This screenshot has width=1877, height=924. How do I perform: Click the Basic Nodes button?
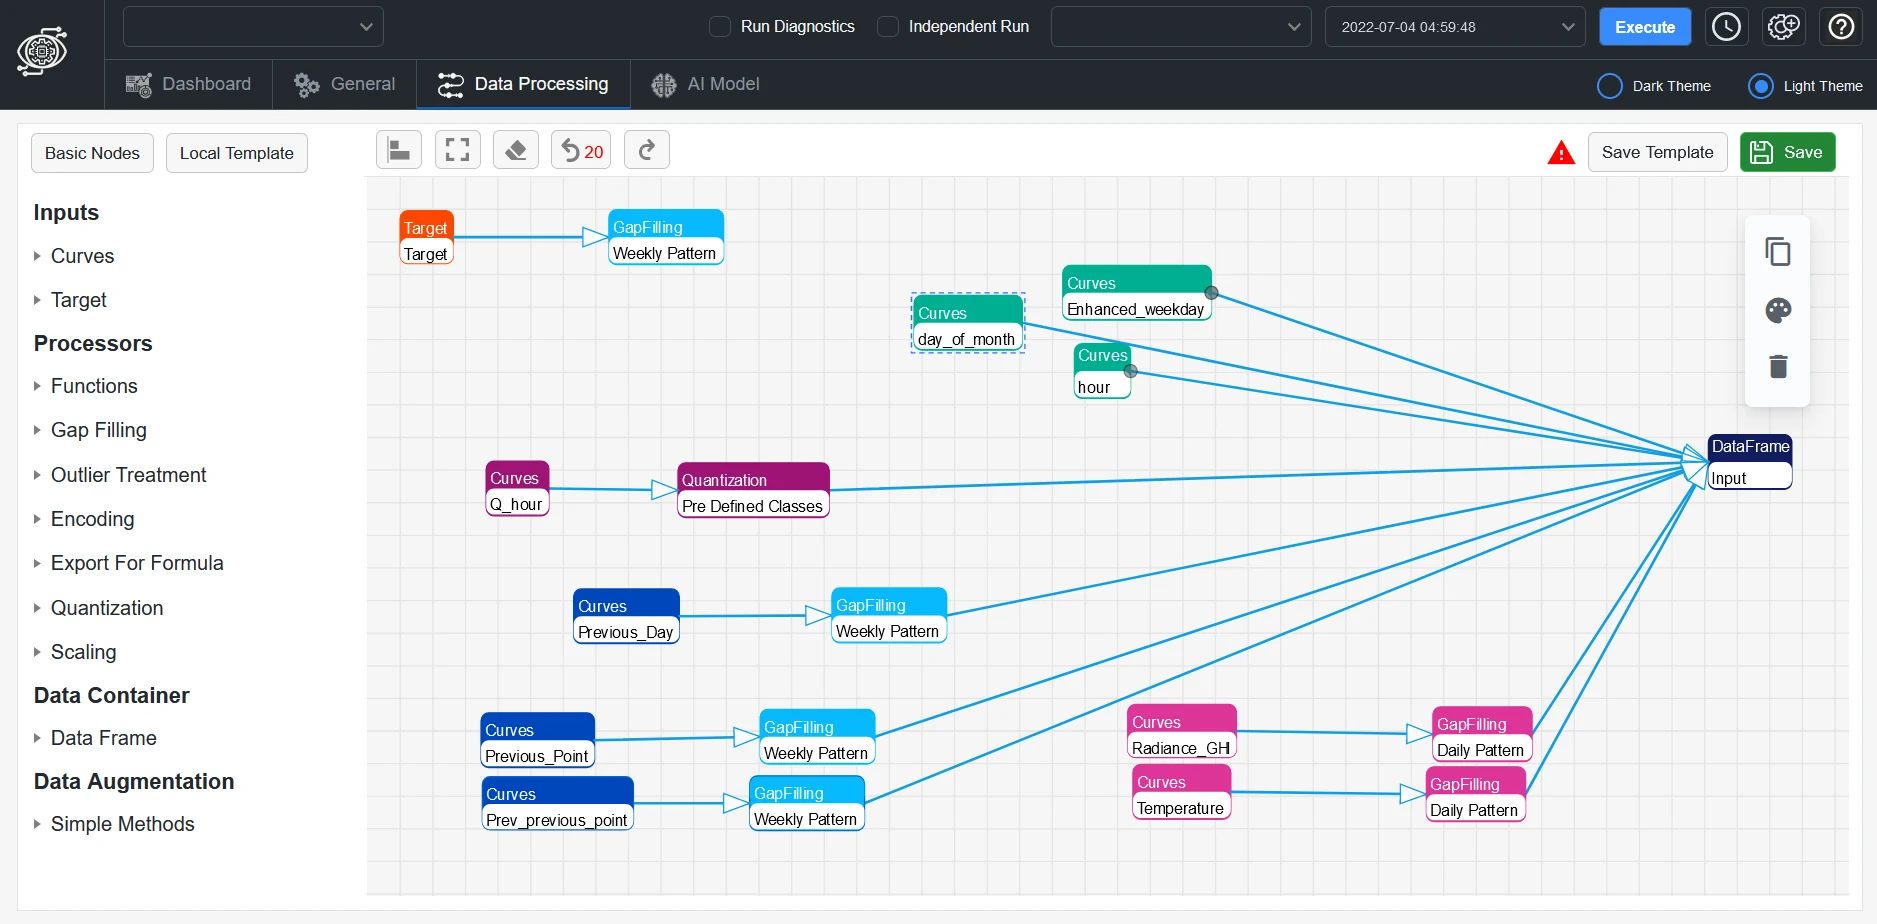(92, 153)
